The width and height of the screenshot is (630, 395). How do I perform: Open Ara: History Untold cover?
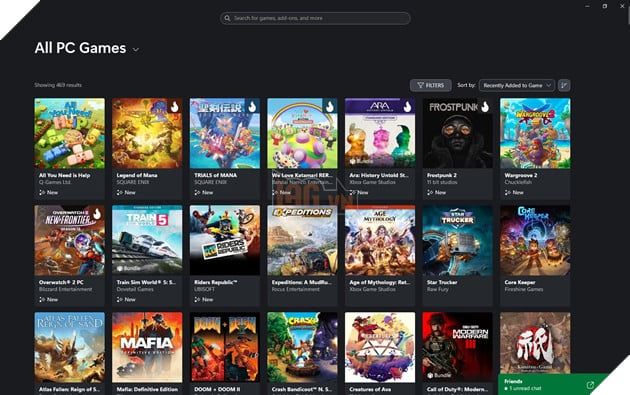[x=380, y=133]
